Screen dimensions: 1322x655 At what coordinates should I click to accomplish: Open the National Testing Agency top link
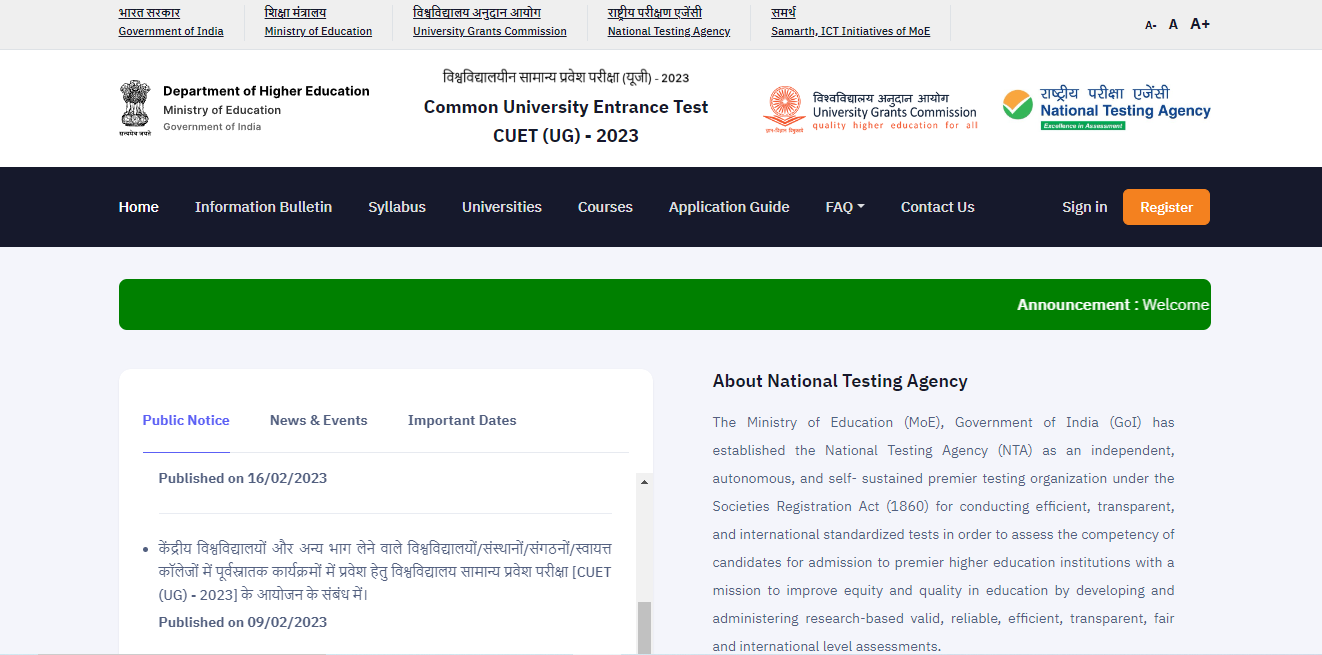click(669, 31)
